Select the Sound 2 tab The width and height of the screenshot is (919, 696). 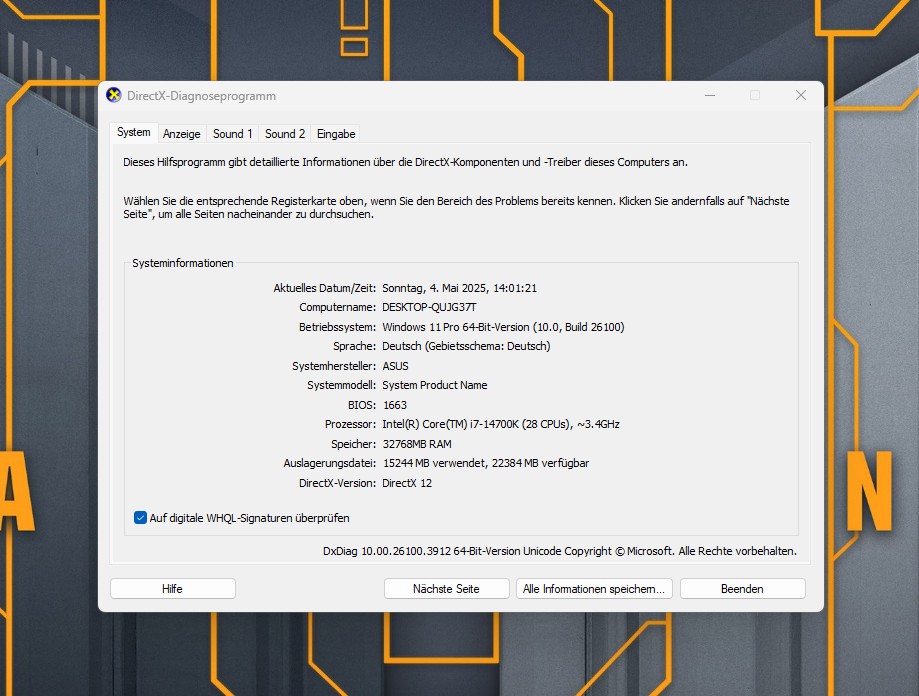pos(285,134)
